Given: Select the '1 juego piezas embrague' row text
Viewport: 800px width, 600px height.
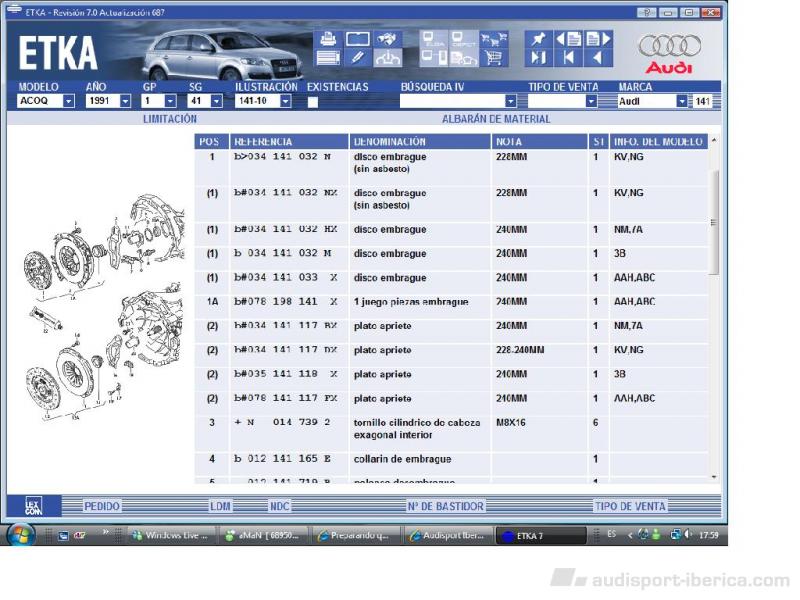Looking at the screenshot, I should (411, 302).
